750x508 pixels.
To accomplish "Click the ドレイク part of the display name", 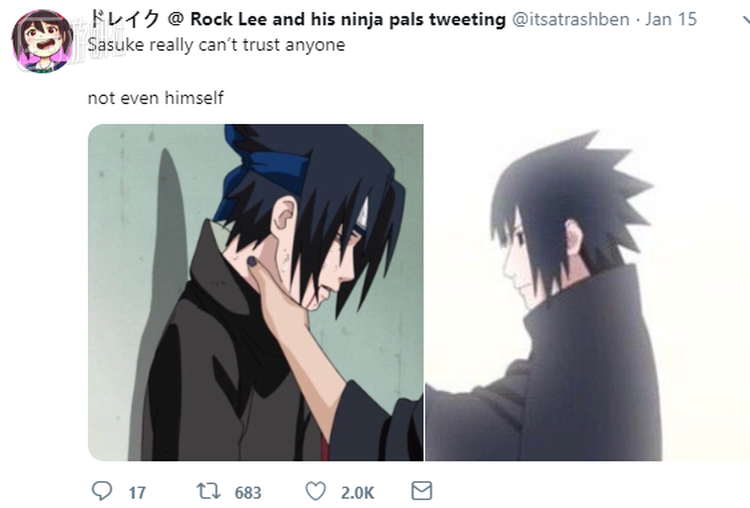I will pos(125,20).
